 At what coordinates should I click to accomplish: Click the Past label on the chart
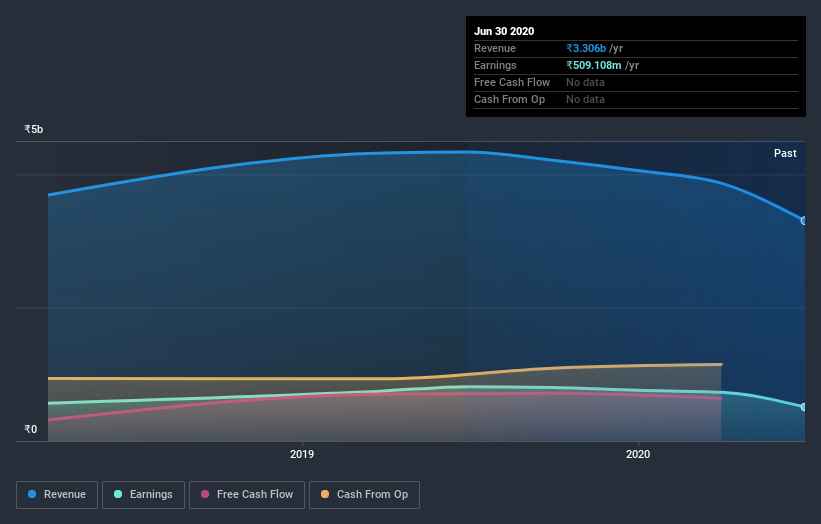point(785,153)
